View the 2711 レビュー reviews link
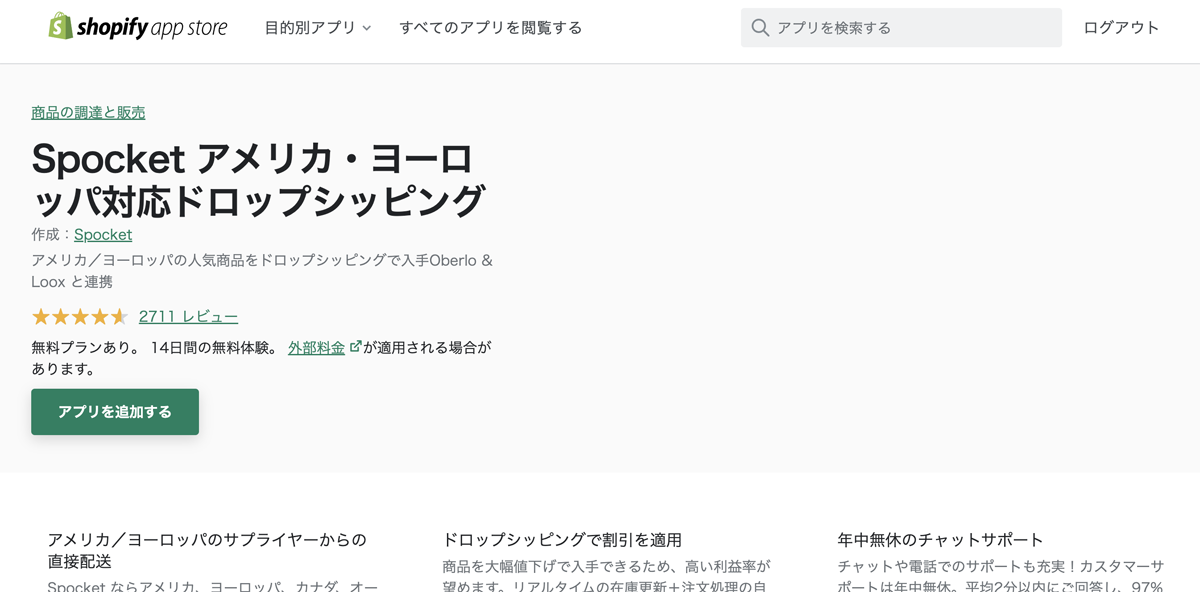Viewport: 1200px width, 592px height. [188, 317]
